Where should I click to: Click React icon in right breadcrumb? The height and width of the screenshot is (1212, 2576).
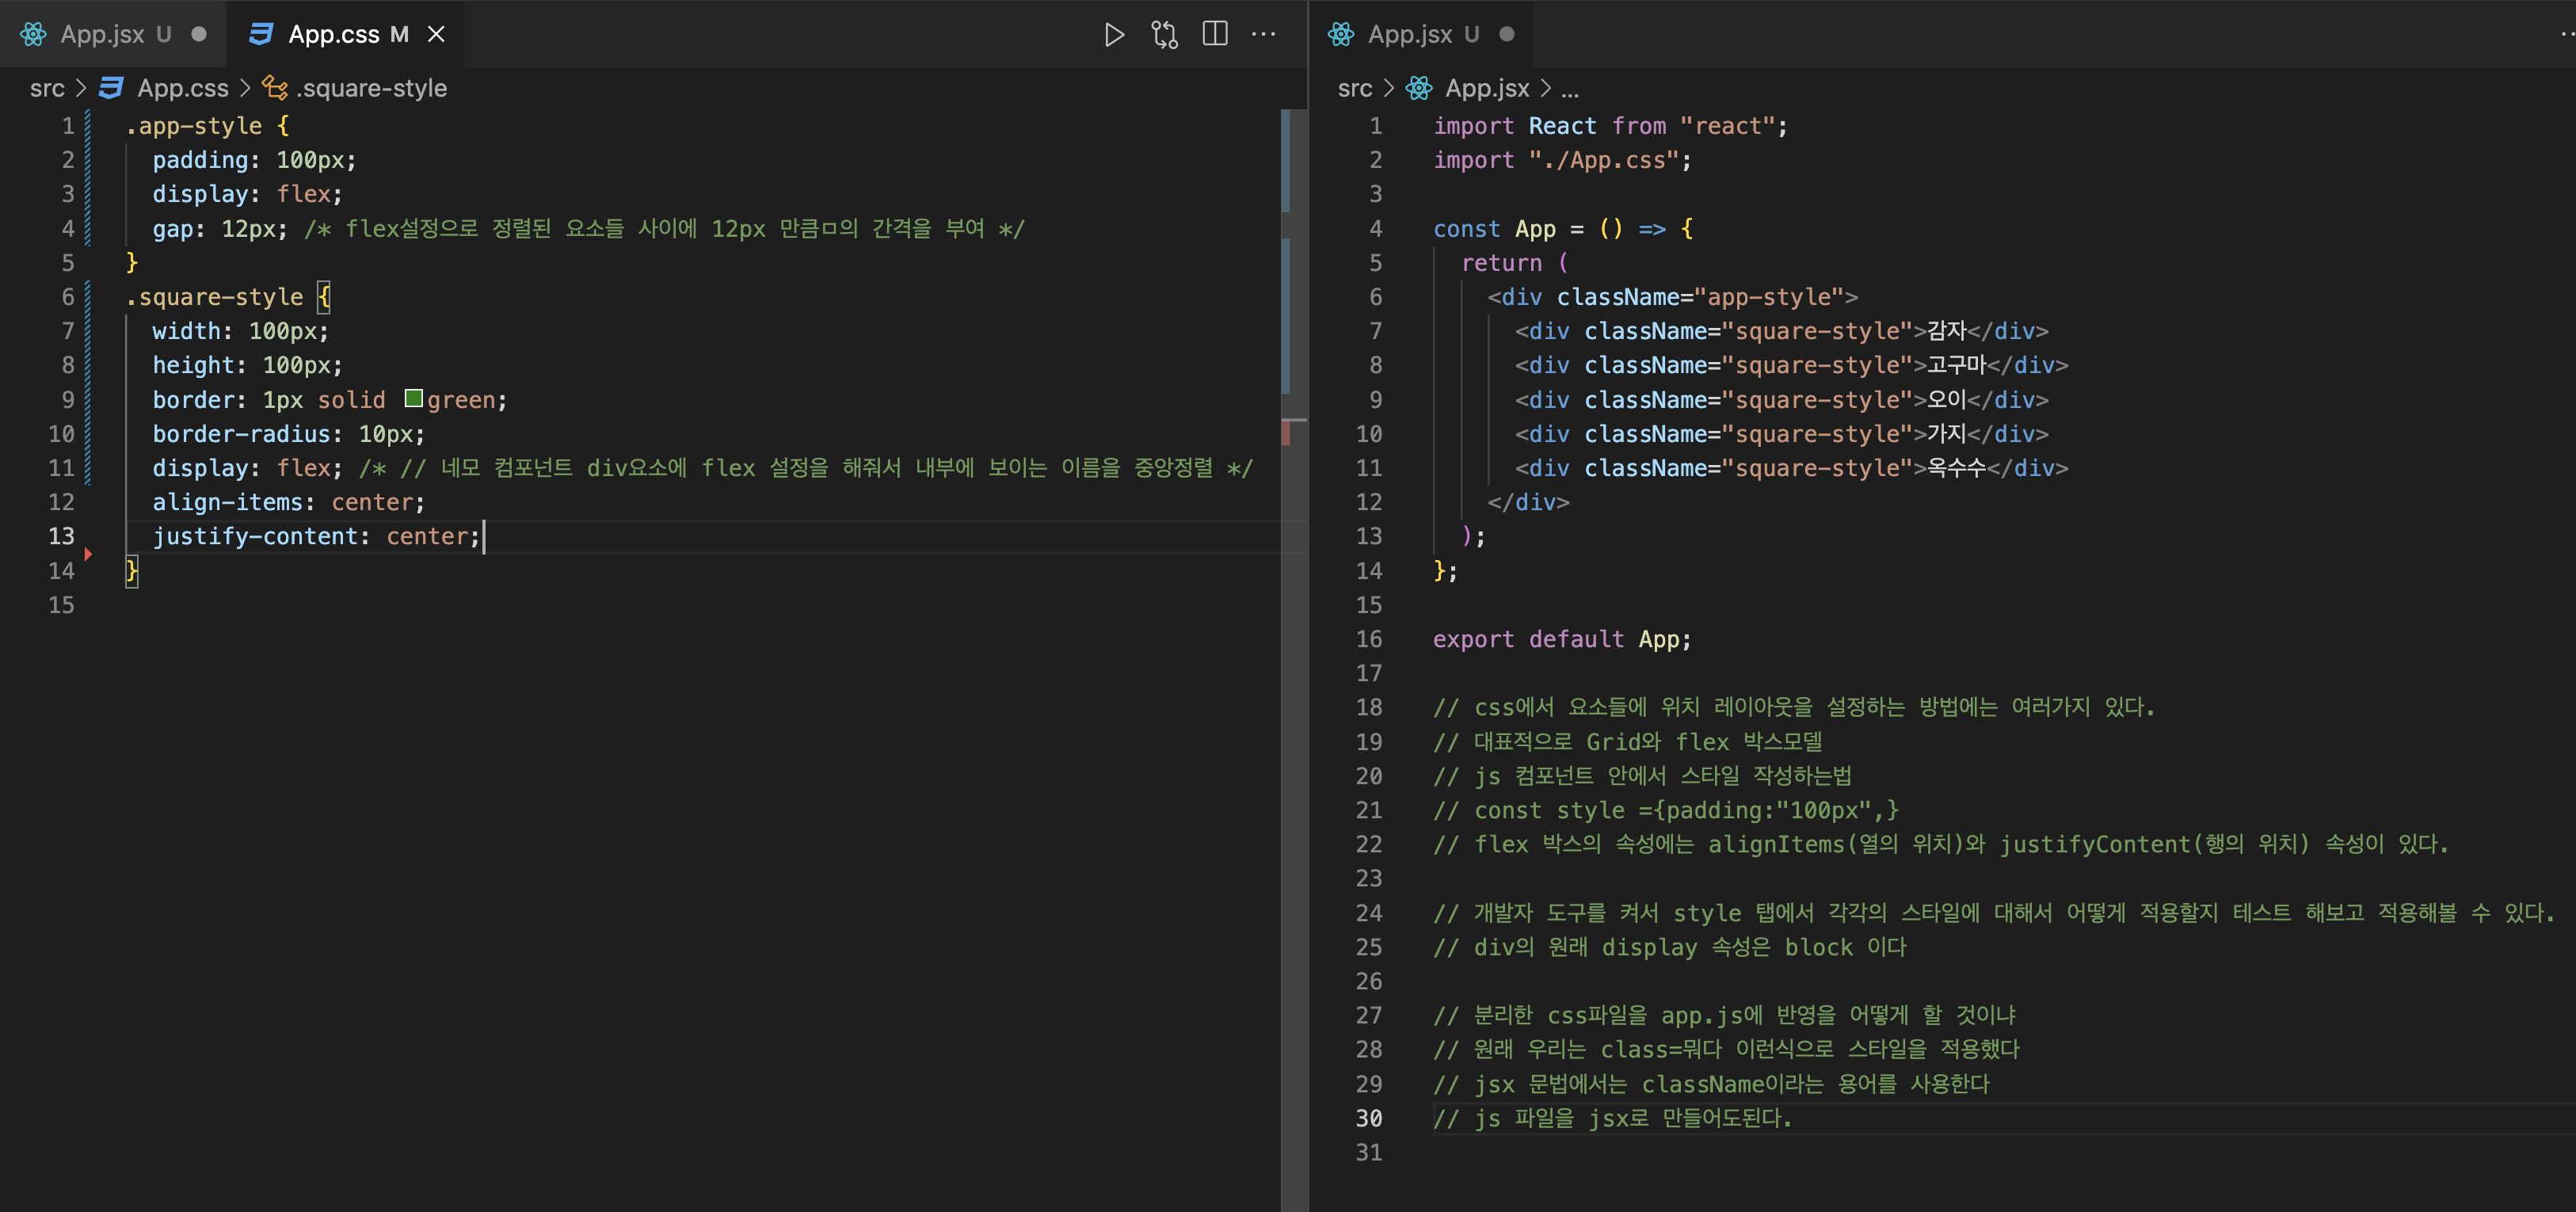(1419, 88)
